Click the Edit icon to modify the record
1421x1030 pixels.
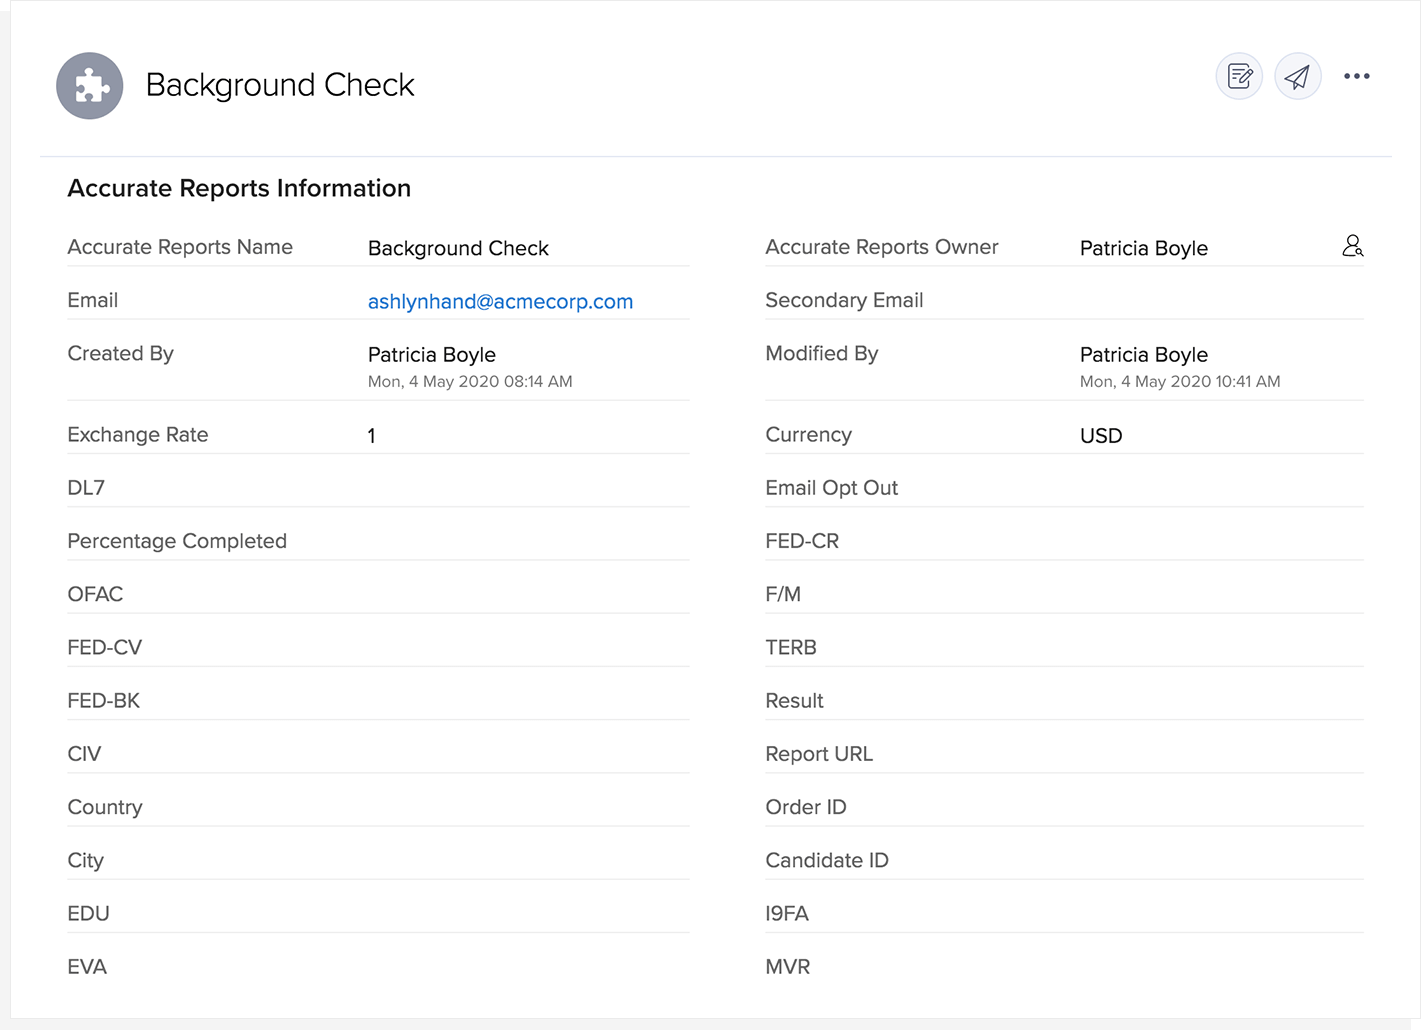(x=1238, y=76)
